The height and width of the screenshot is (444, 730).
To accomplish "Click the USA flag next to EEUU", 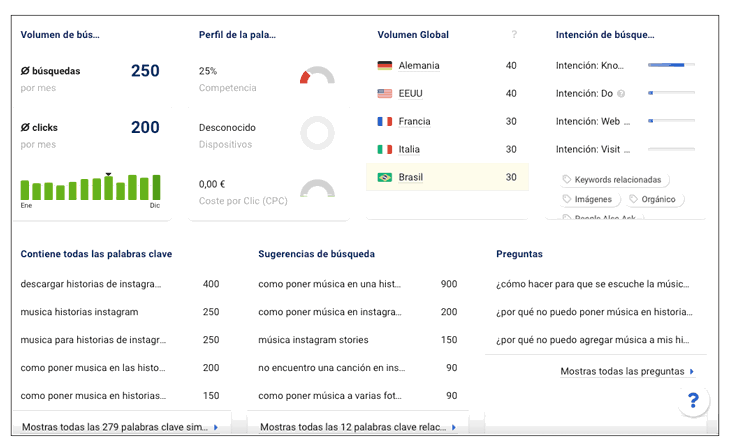I will (x=384, y=94).
